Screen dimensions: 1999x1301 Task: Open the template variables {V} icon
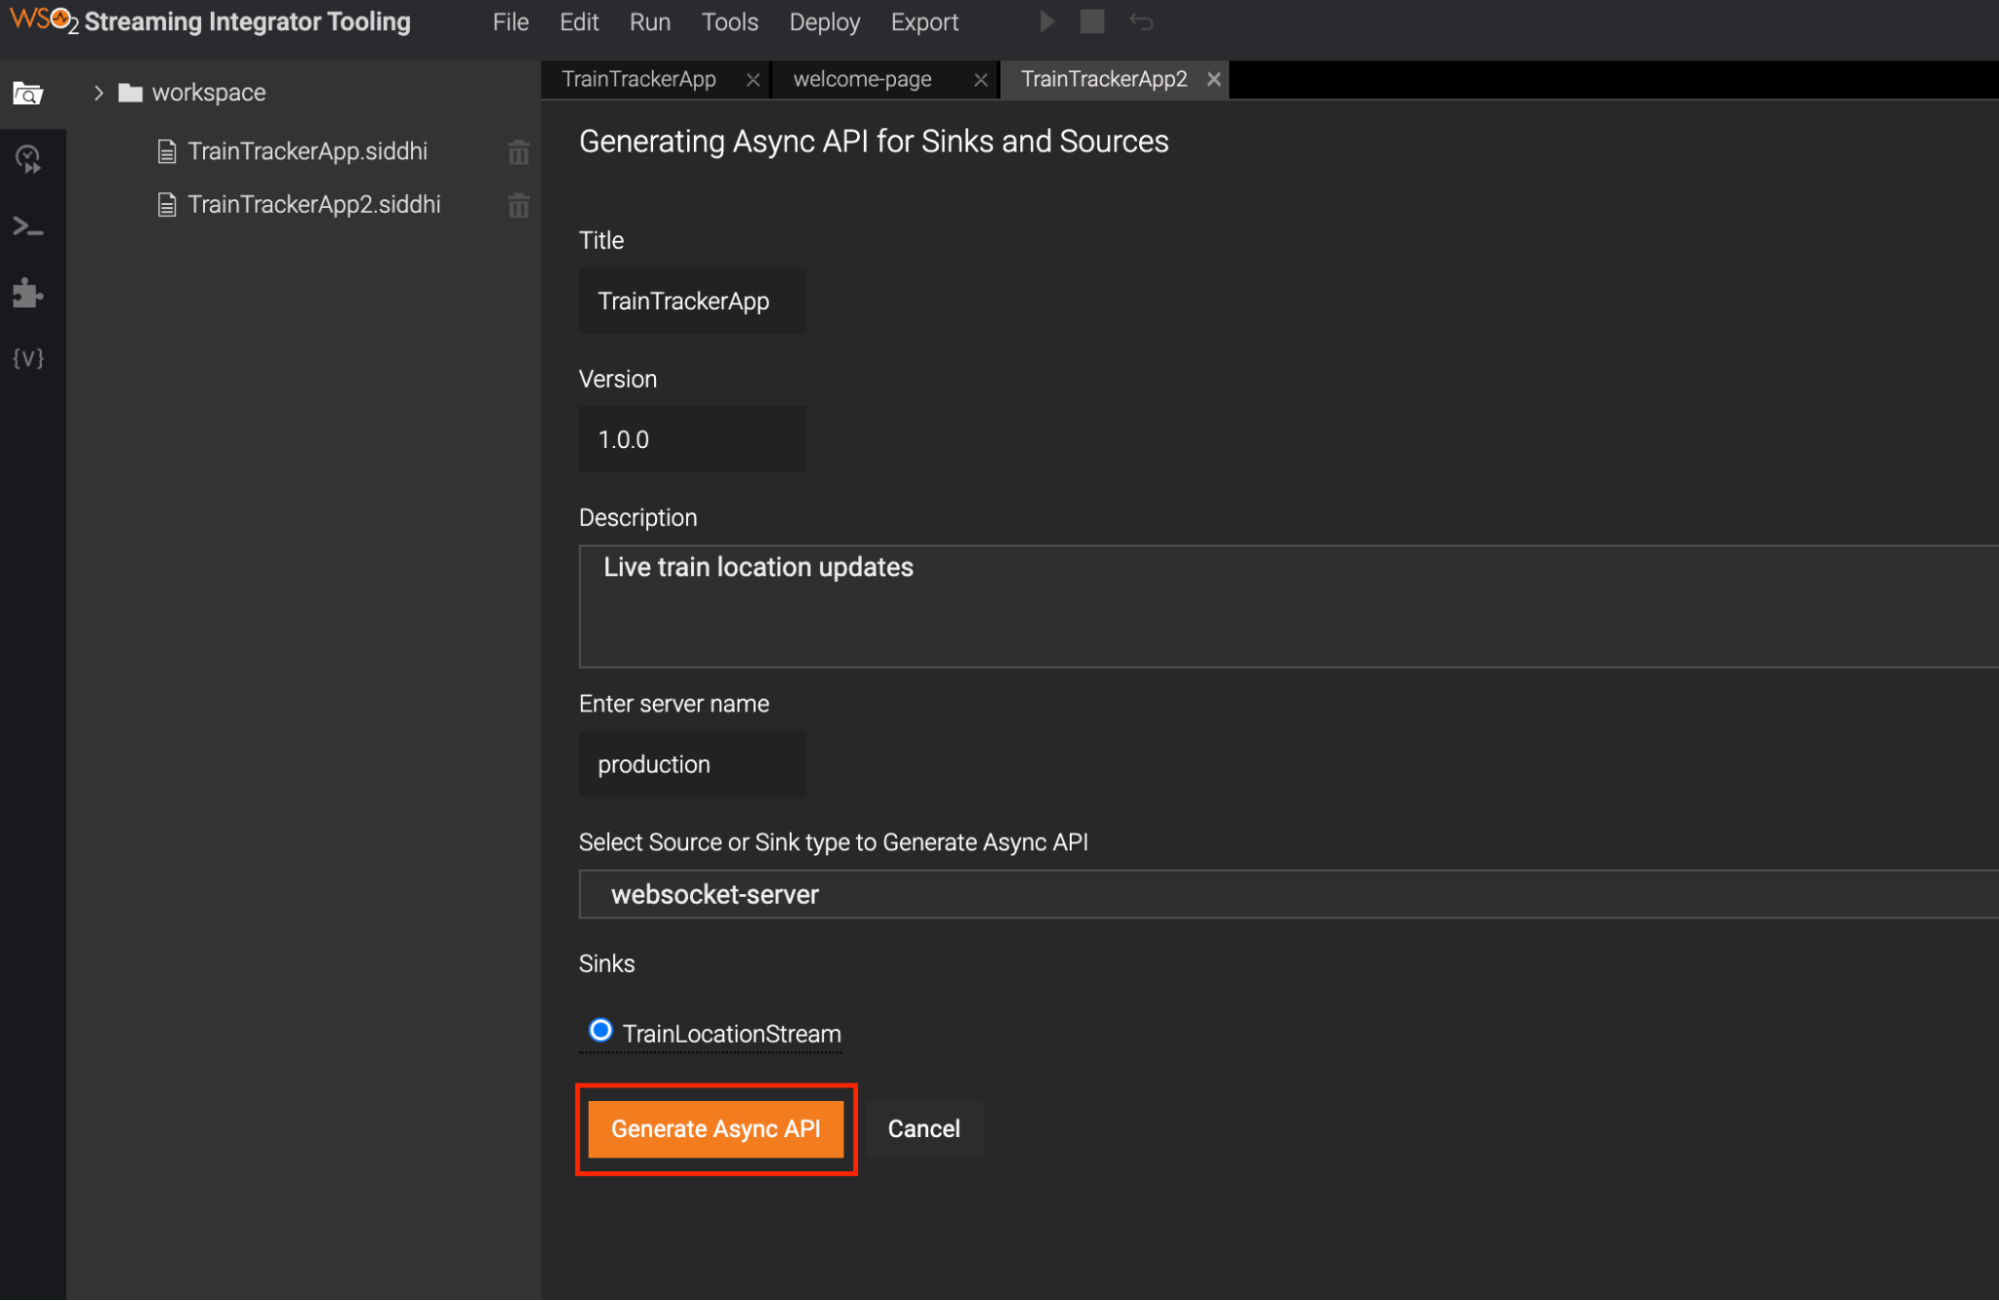coord(28,358)
